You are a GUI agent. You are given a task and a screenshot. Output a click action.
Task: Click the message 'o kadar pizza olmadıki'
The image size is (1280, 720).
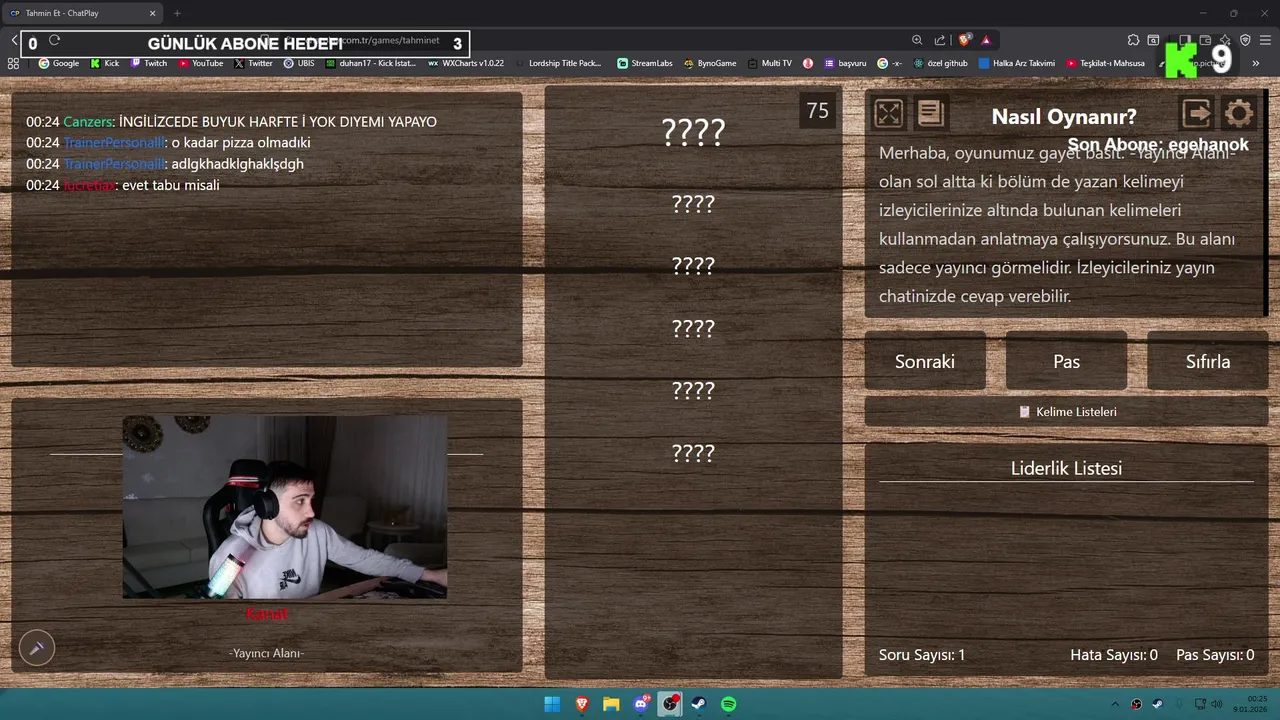[x=241, y=143]
